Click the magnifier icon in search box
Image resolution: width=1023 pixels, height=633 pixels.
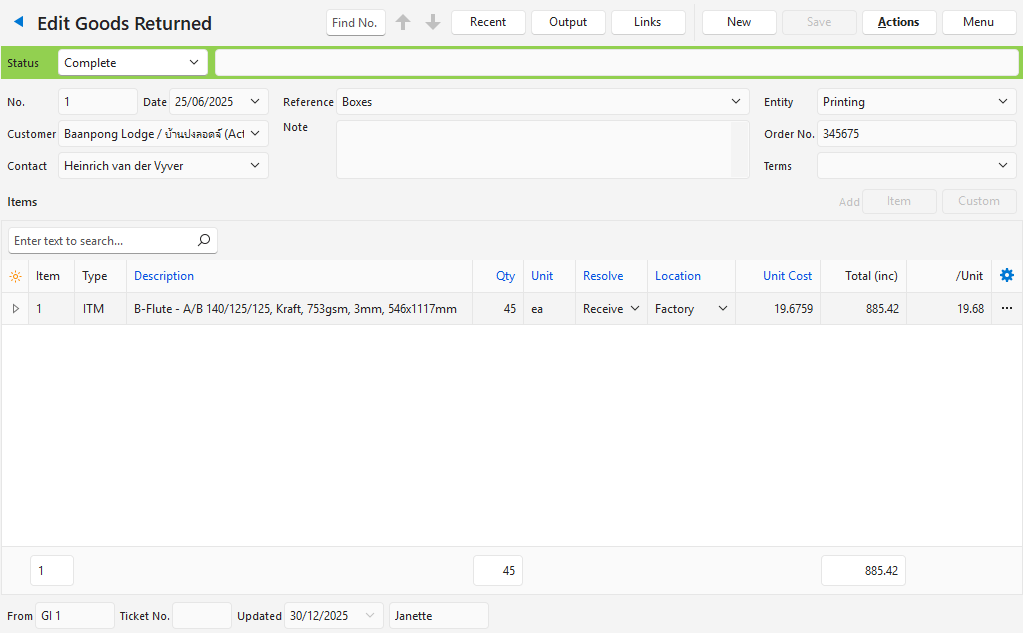click(x=204, y=241)
